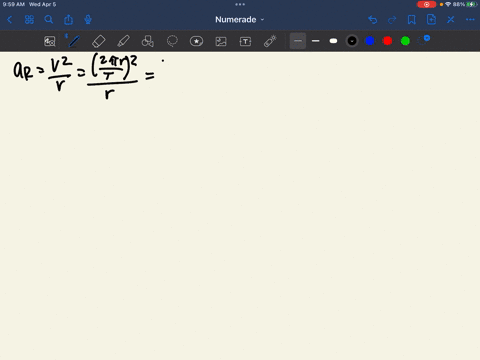Select the Highlighter tool
Image resolution: width=480 pixels, height=360 pixels.
coord(123,41)
